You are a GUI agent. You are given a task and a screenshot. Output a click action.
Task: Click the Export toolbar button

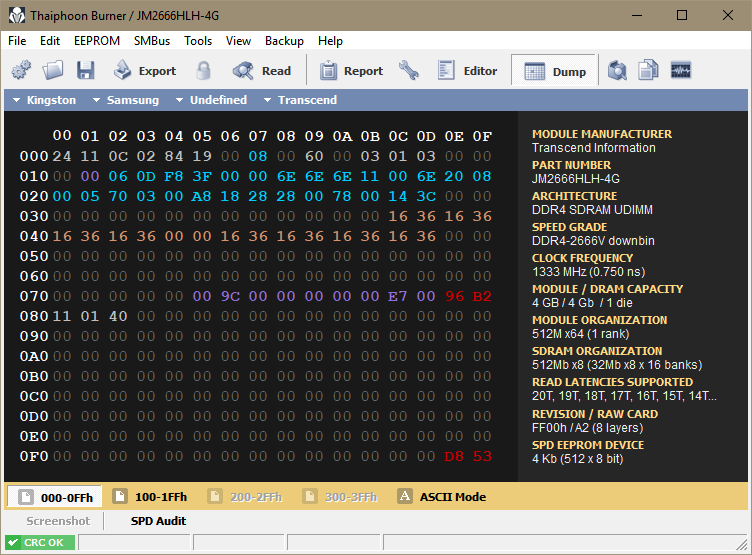(x=144, y=71)
